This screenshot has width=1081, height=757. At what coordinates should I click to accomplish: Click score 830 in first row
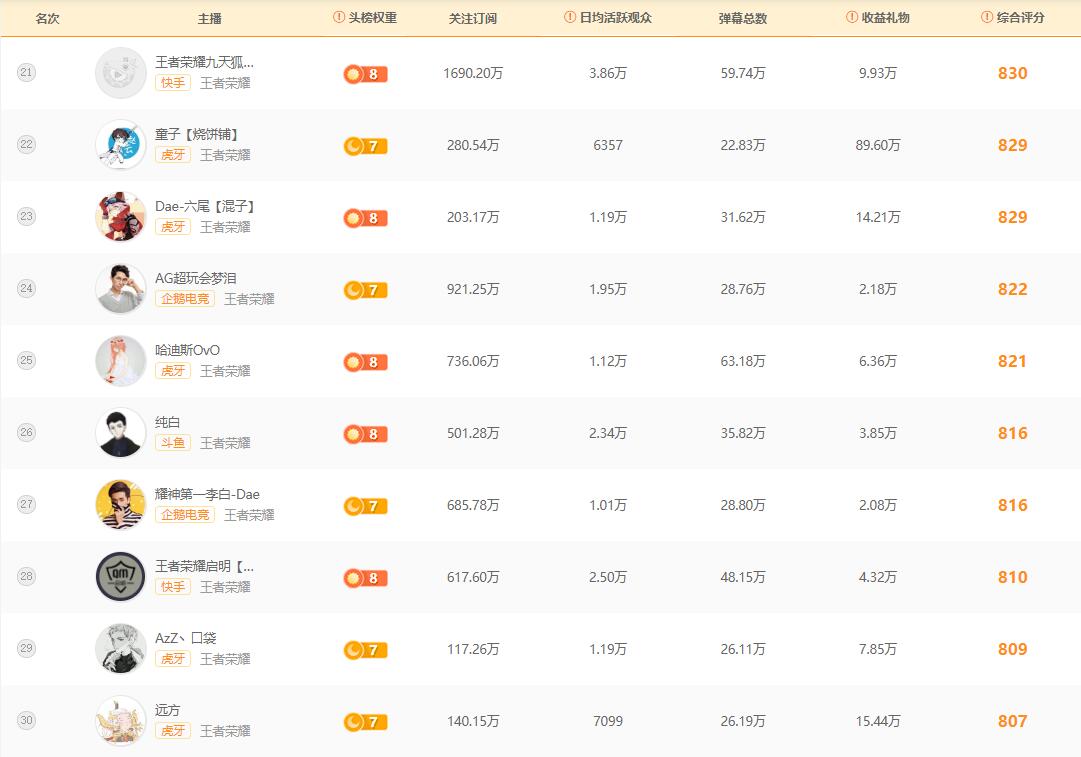(x=1012, y=73)
